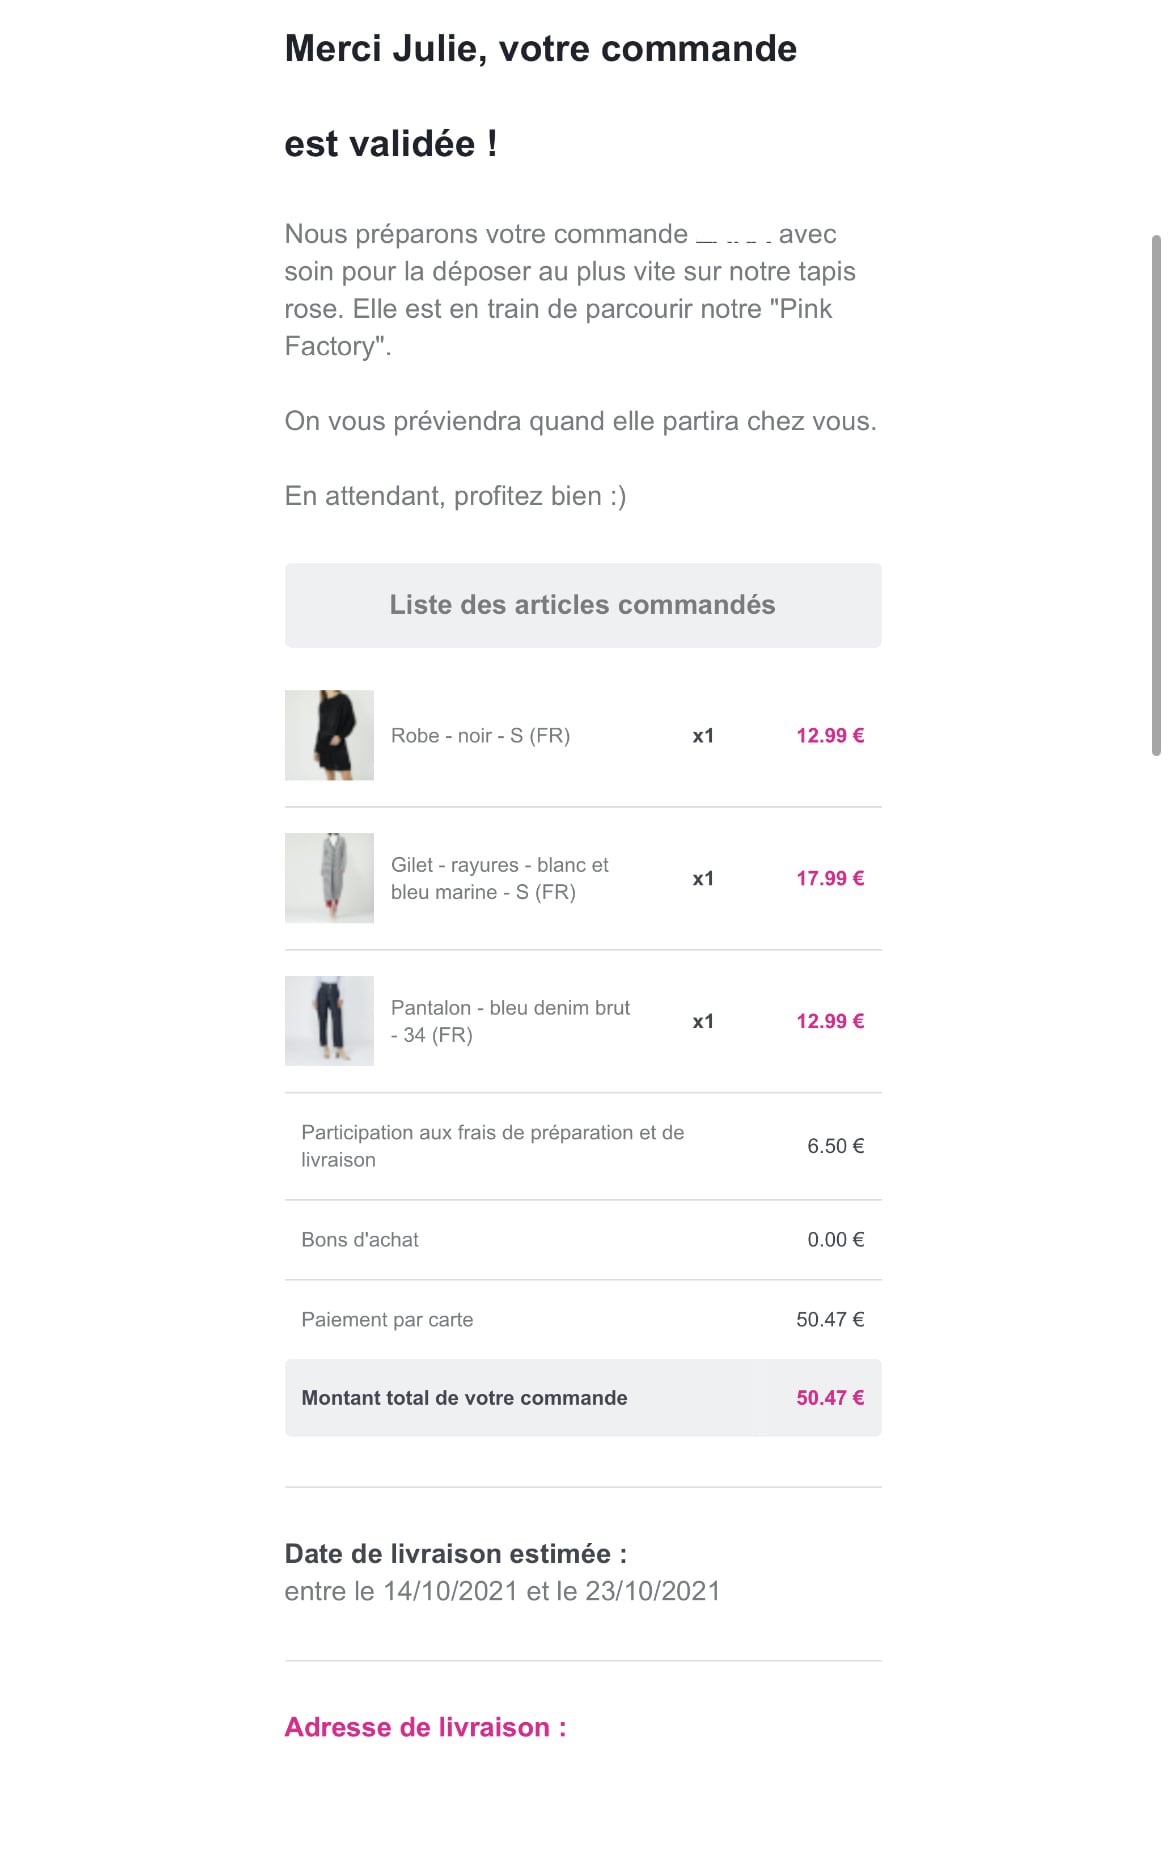The width and height of the screenshot is (1170, 1871).
Task: Click the 12.99 € price of the Robe
Action: [x=829, y=736]
